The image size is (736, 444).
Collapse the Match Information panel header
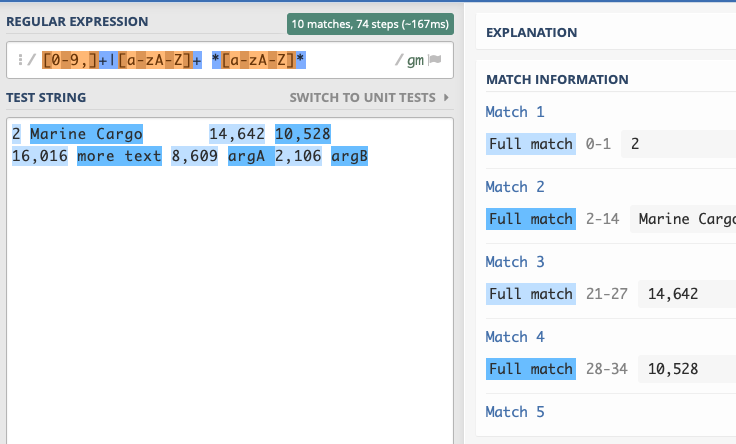[x=556, y=79]
